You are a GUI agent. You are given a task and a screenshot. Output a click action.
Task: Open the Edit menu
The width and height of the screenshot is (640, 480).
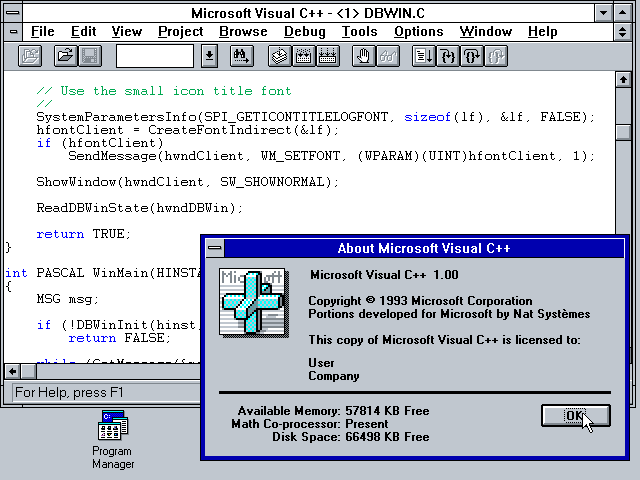click(83, 31)
